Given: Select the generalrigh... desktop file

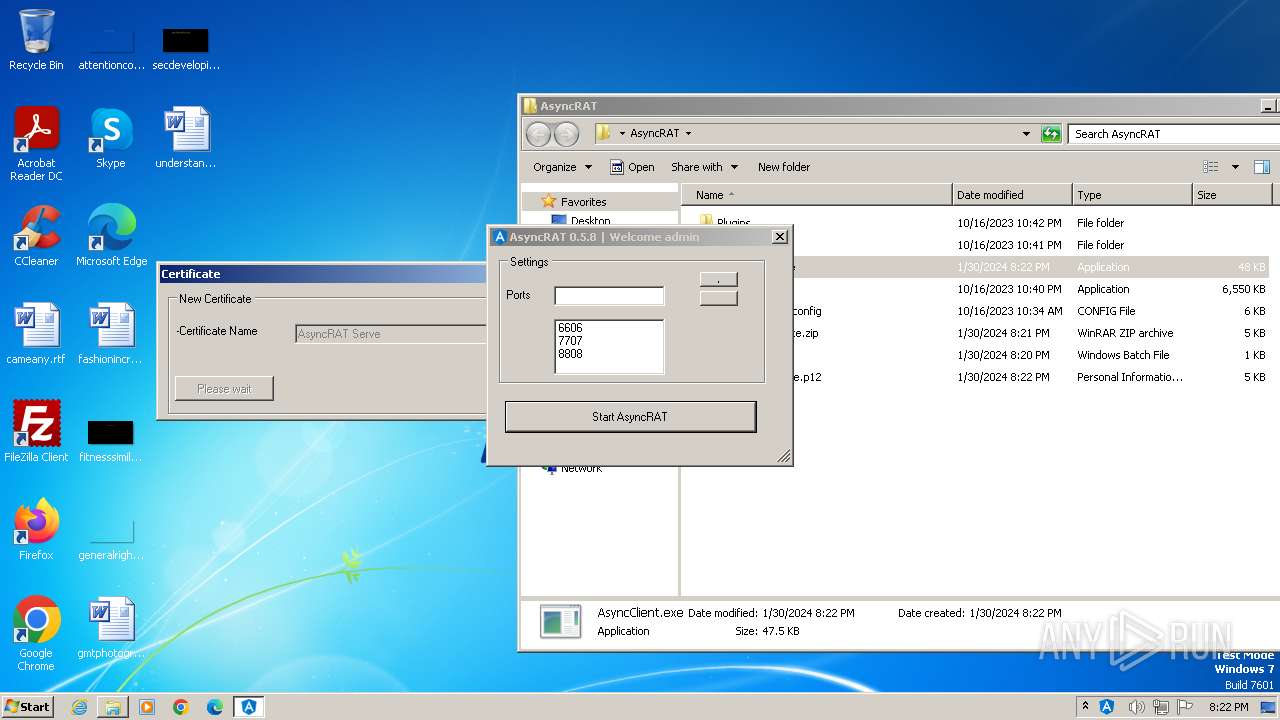Looking at the screenshot, I should point(111,538).
